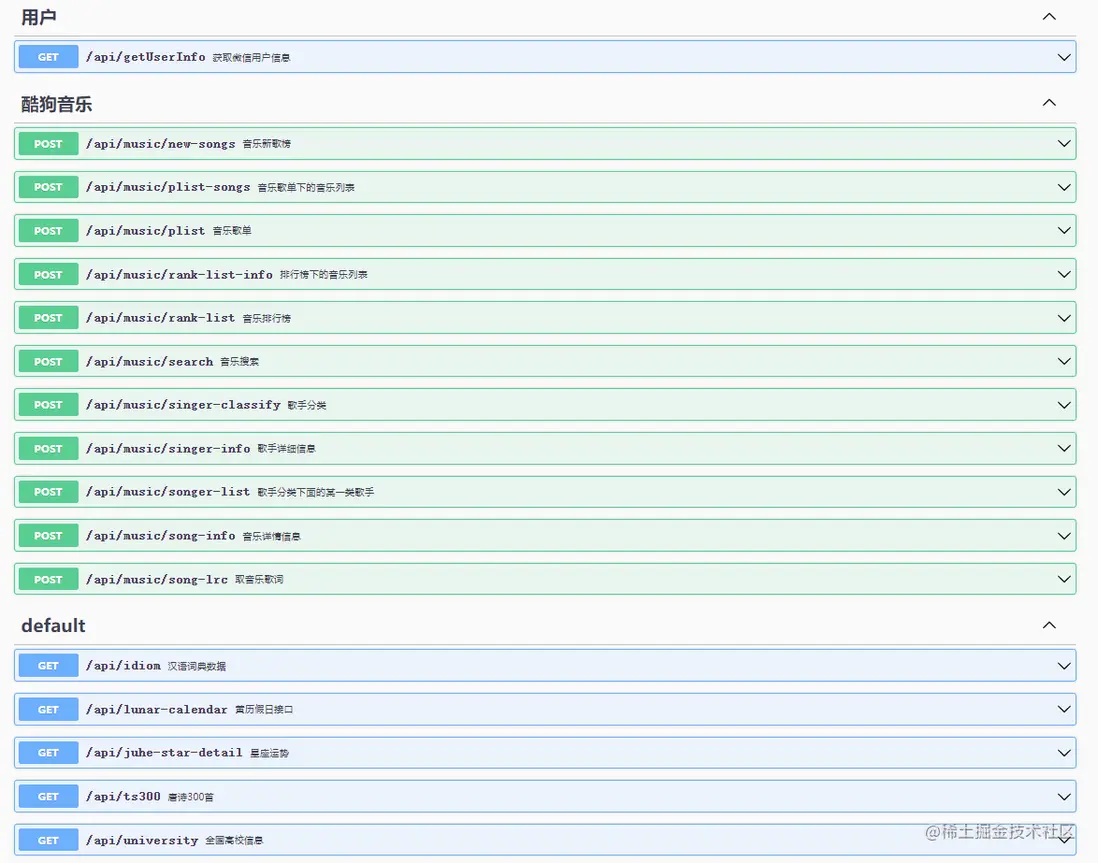The height and width of the screenshot is (863, 1098).
Task: Click the default section header
Action: (x=53, y=625)
